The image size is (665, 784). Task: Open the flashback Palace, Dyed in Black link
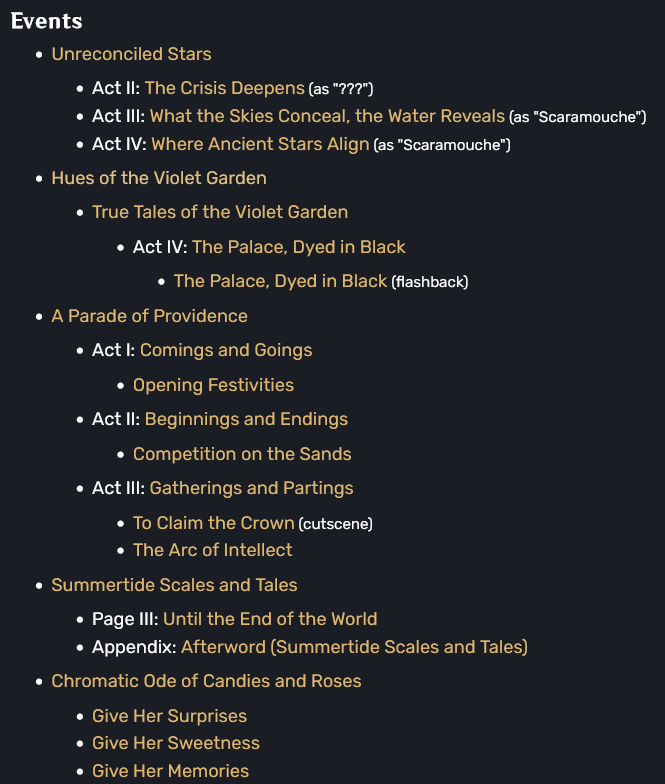click(x=280, y=281)
